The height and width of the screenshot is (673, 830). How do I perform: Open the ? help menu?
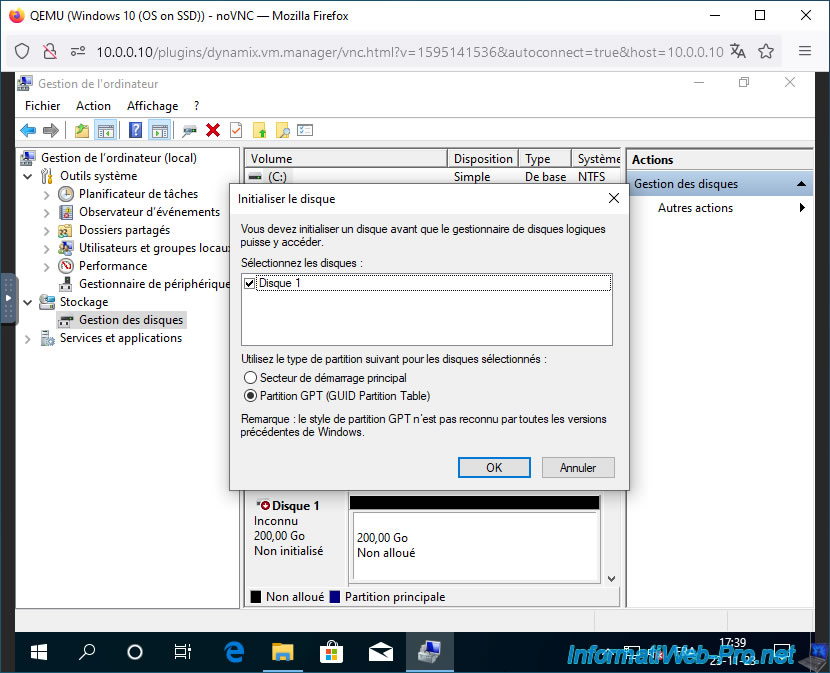[x=196, y=106]
